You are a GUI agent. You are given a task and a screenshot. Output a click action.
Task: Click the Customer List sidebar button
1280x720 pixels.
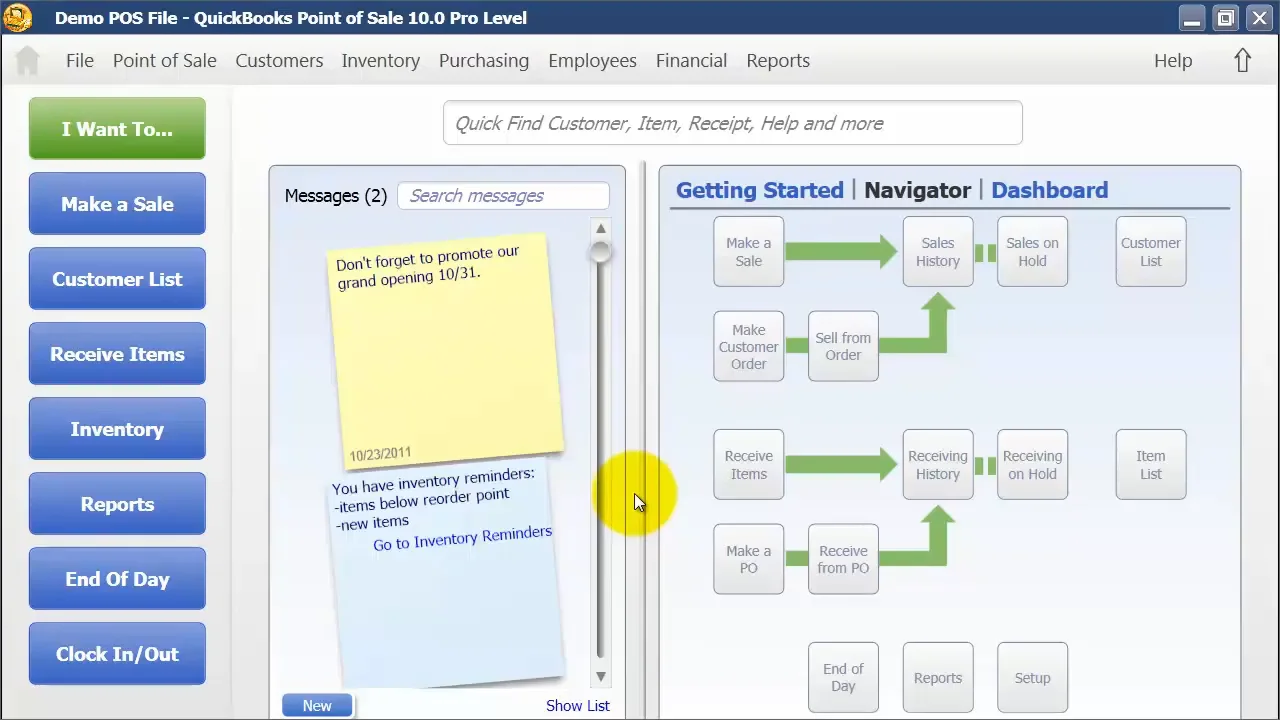coord(117,279)
